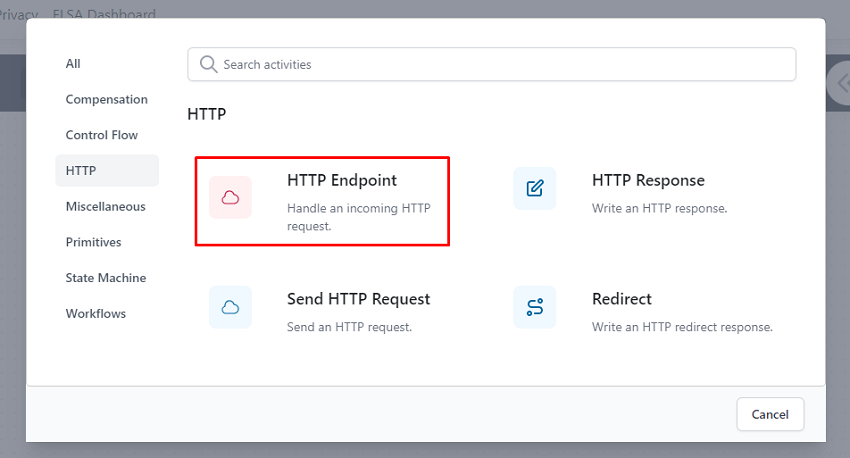Cancel the activity picker dialog

click(770, 414)
